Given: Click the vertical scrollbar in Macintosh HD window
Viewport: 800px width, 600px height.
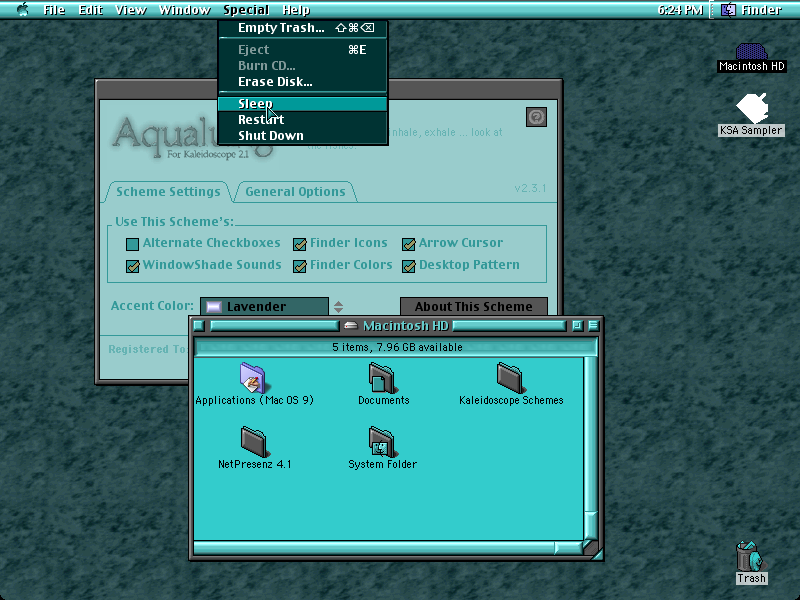Looking at the screenshot, I should click(590, 448).
